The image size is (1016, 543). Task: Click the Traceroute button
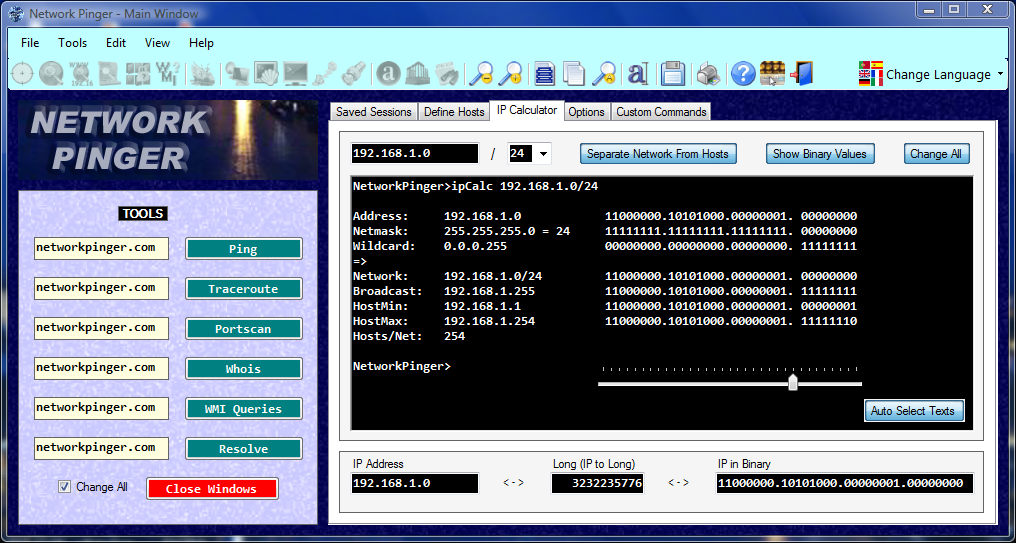tap(244, 289)
